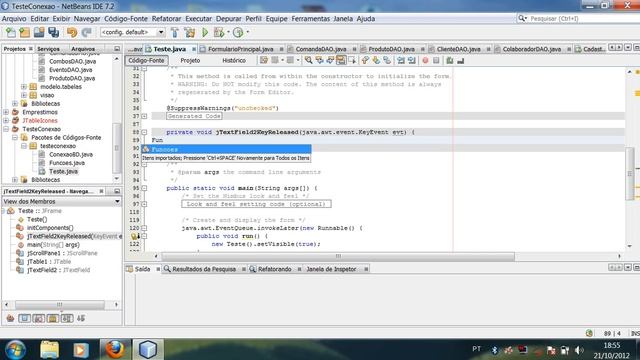The width and height of the screenshot is (640, 360).
Task: Click the New Project toolbar icon
Action: [24, 32]
